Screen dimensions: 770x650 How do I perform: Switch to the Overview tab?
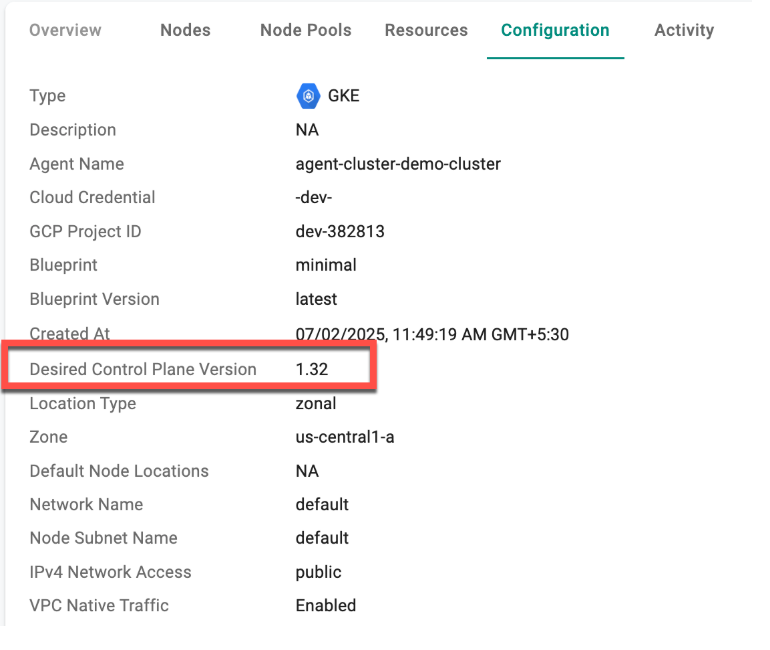[x=65, y=30]
